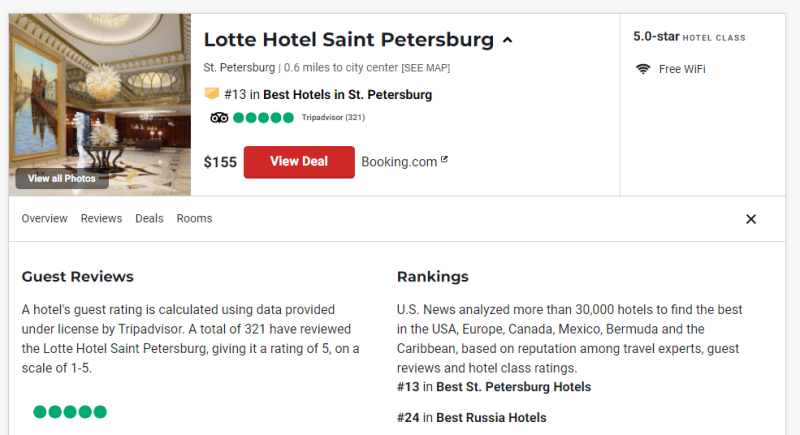The width and height of the screenshot is (800, 435).
Task: Select the Rooms tab
Action: 194,218
